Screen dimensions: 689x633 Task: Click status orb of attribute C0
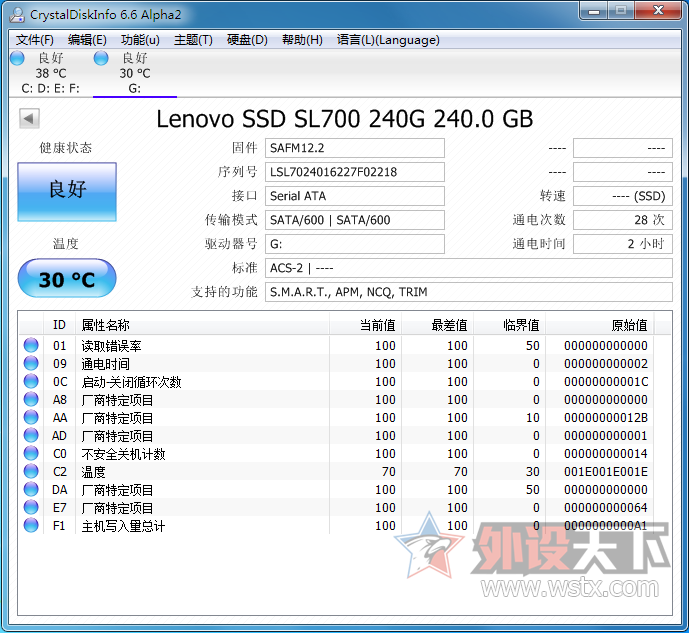coord(31,453)
